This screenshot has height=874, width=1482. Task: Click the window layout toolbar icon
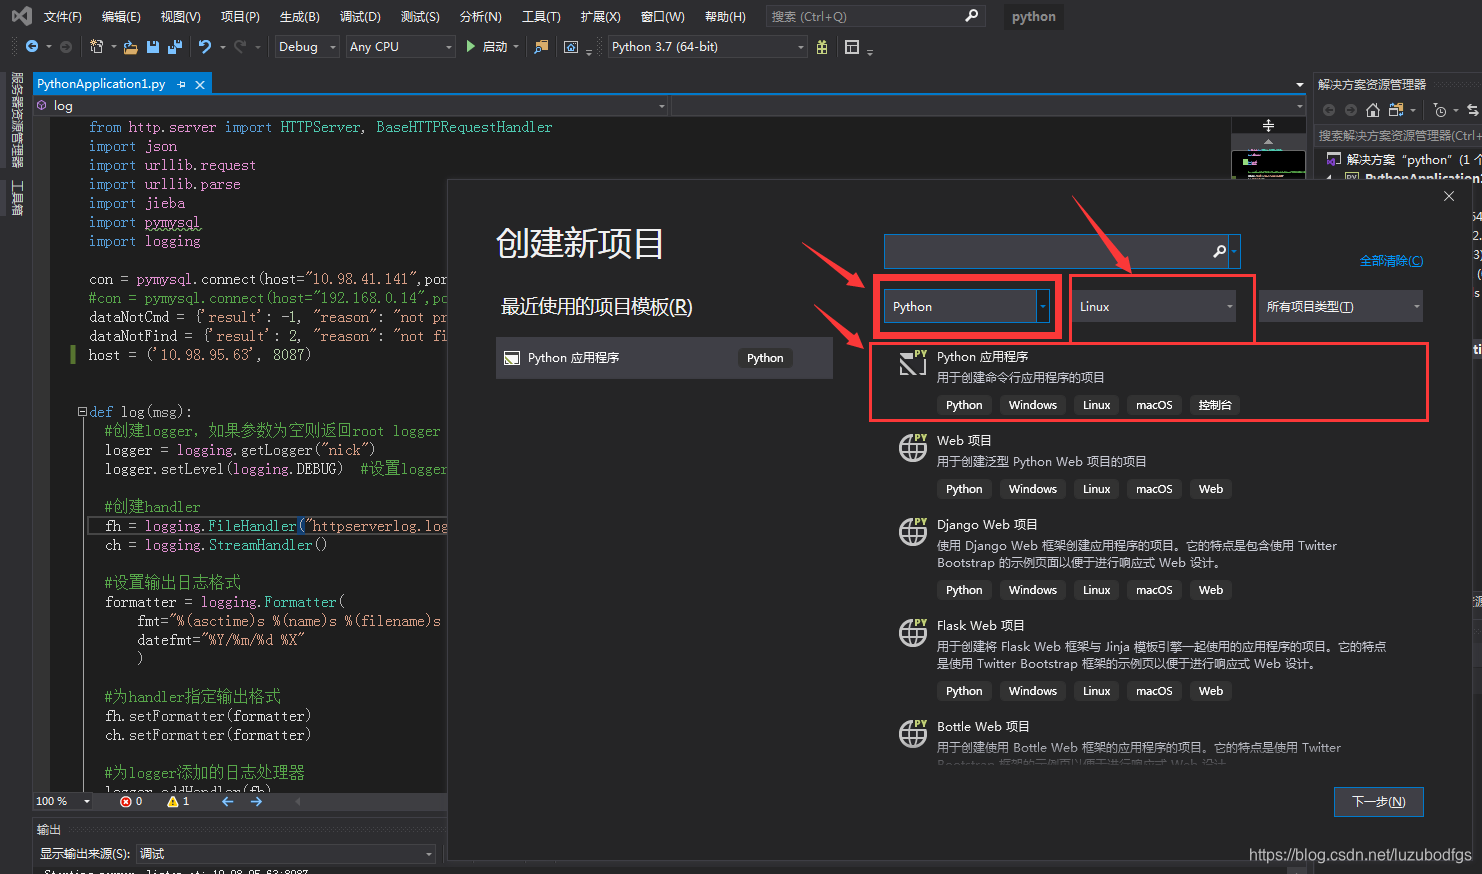(x=852, y=46)
